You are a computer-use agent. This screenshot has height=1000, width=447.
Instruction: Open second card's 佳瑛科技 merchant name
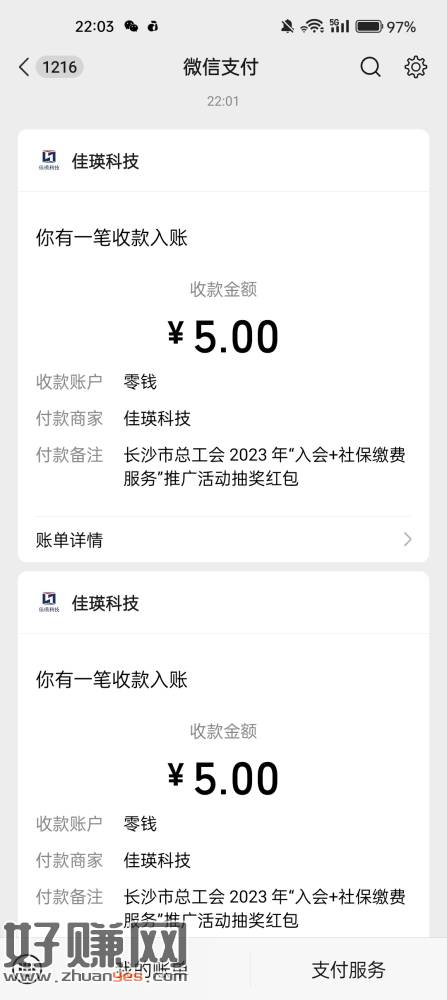(x=105, y=603)
